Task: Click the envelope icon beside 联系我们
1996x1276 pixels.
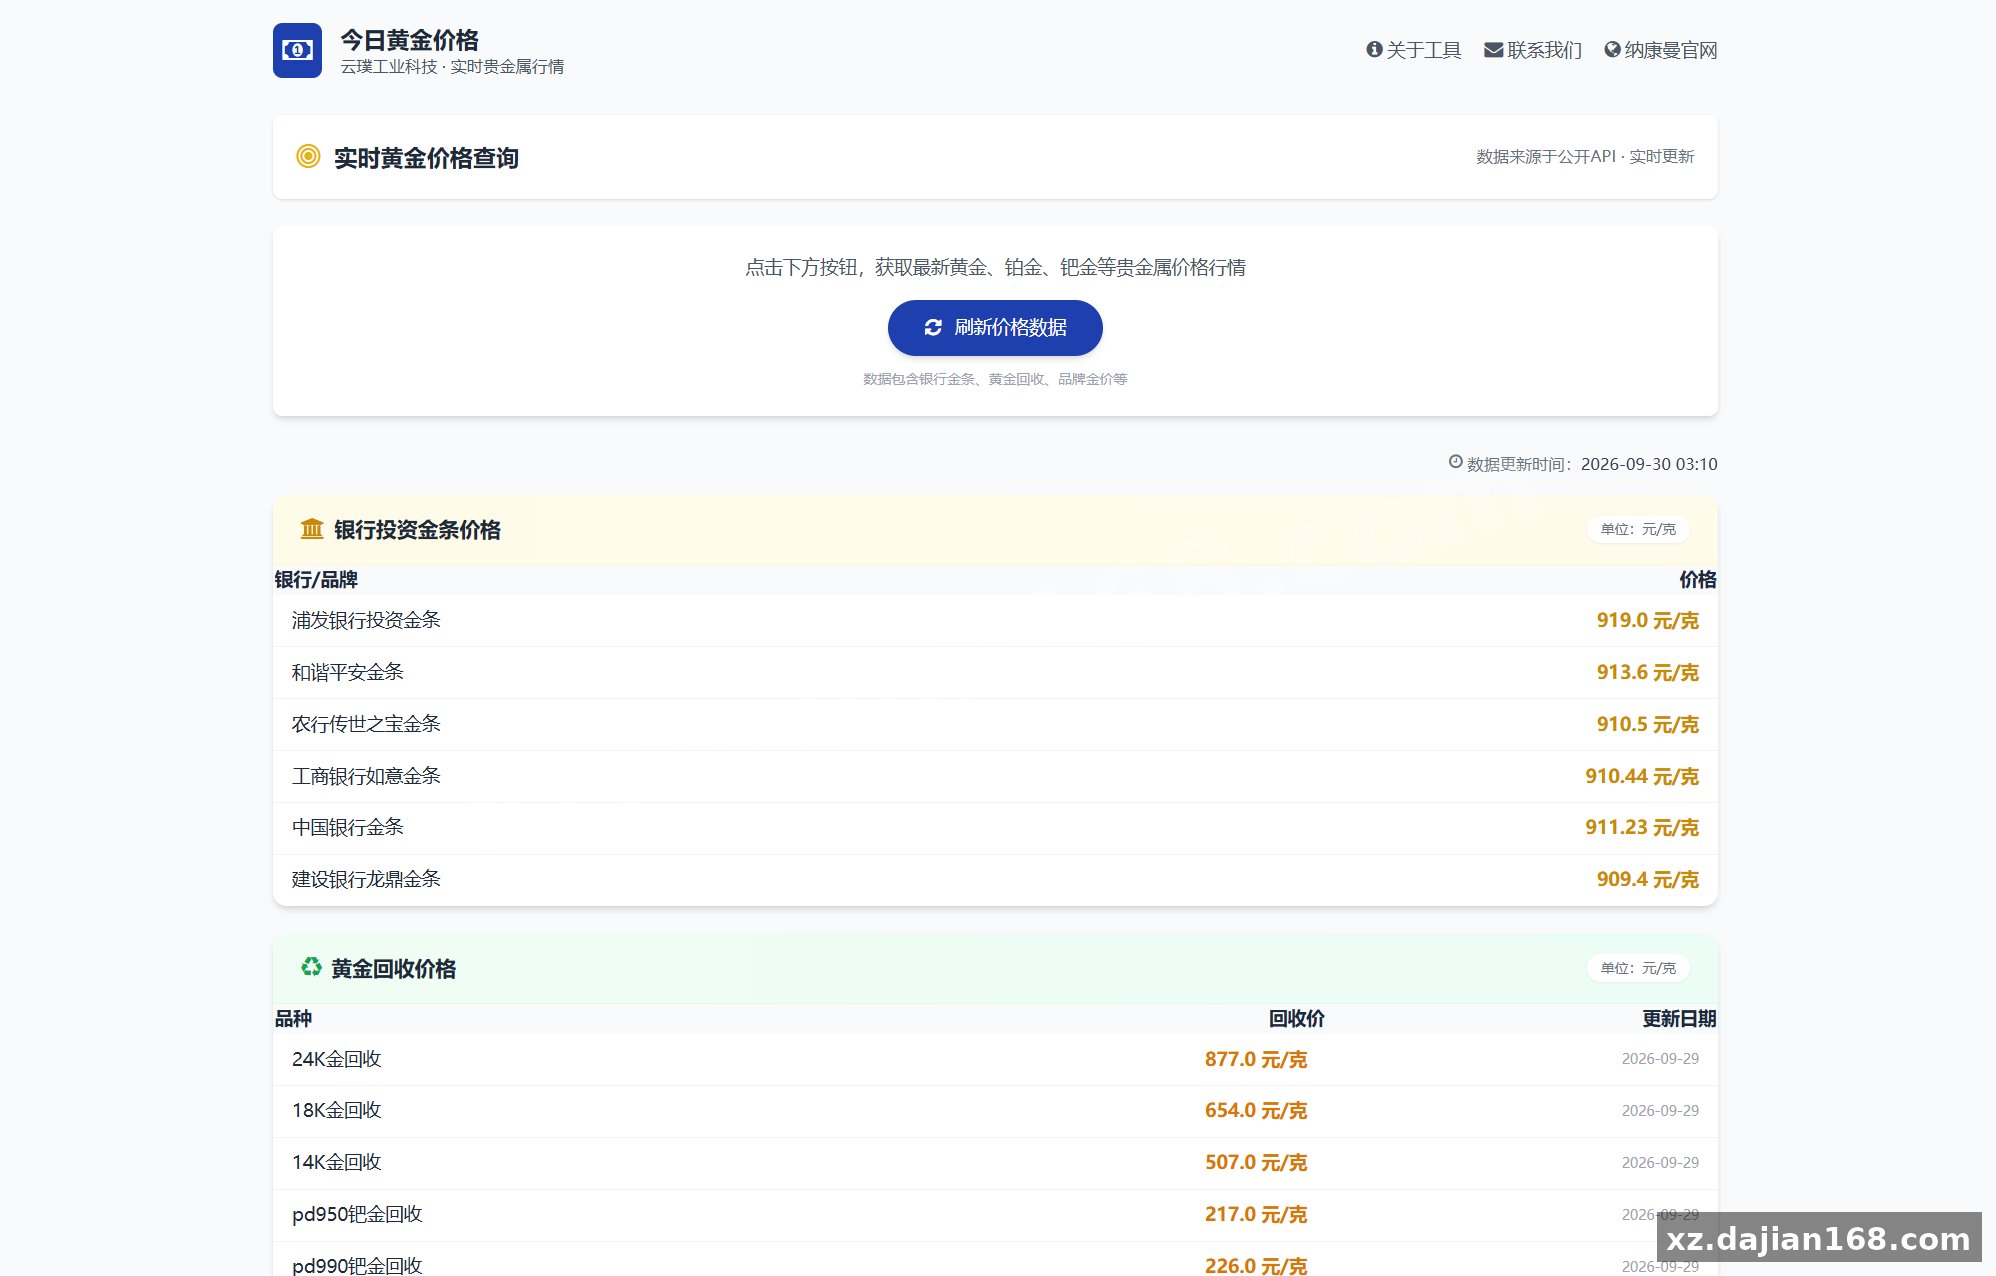Action: tap(1493, 50)
